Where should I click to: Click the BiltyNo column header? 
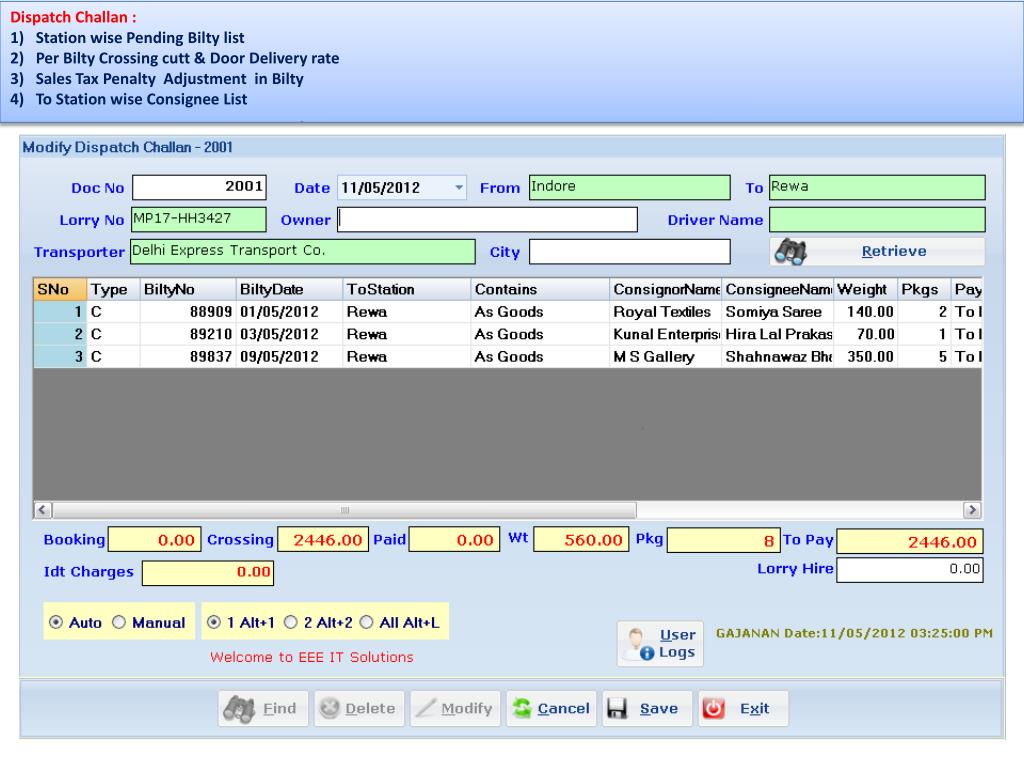188,289
